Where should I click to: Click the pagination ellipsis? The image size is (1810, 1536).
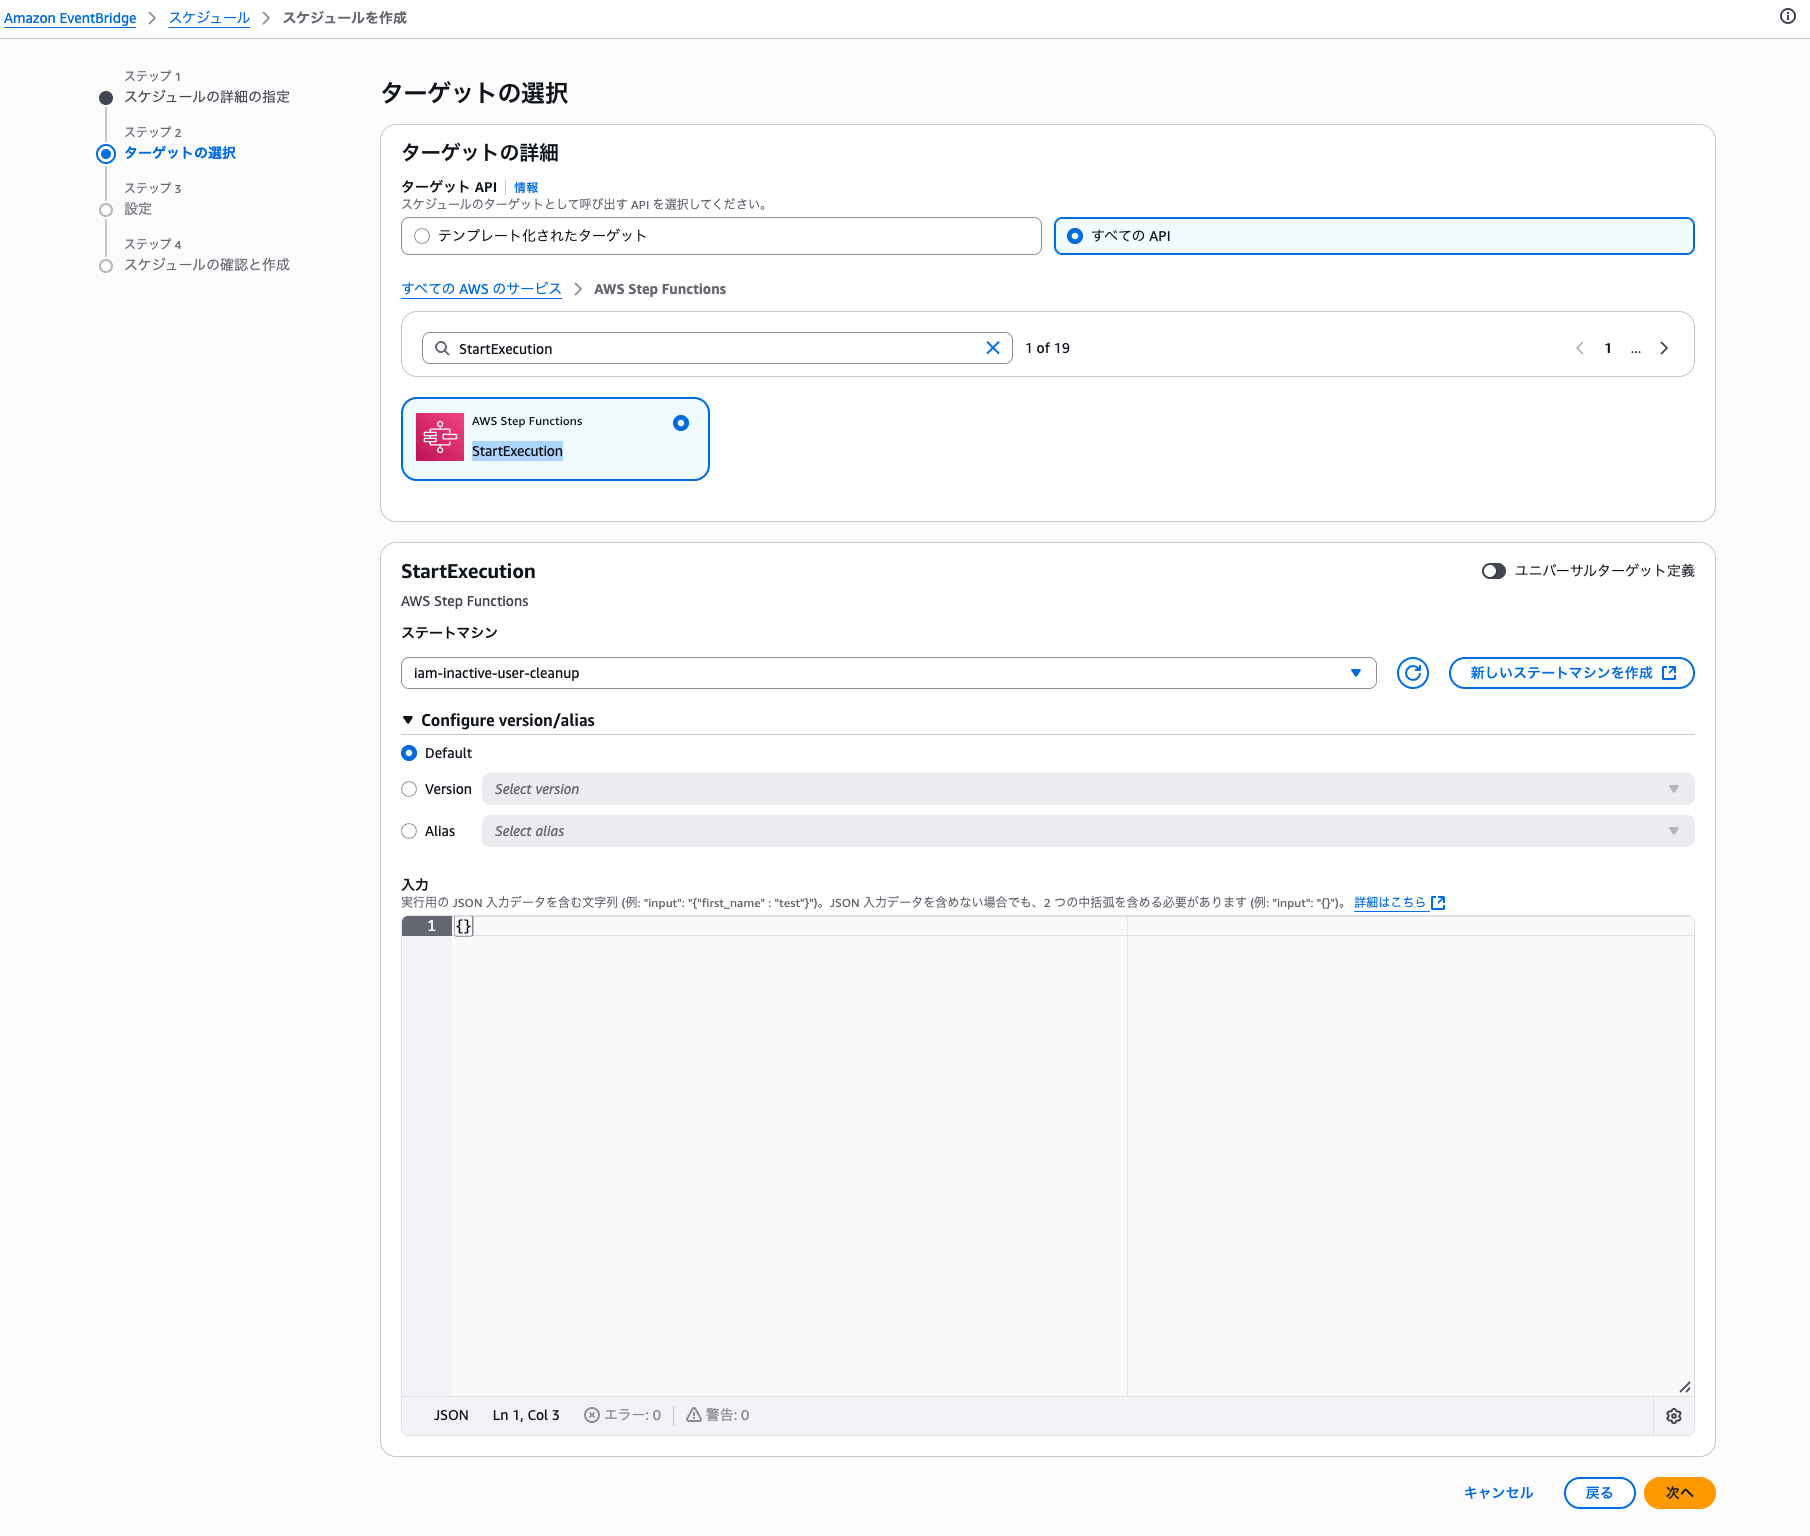[1636, 348]
